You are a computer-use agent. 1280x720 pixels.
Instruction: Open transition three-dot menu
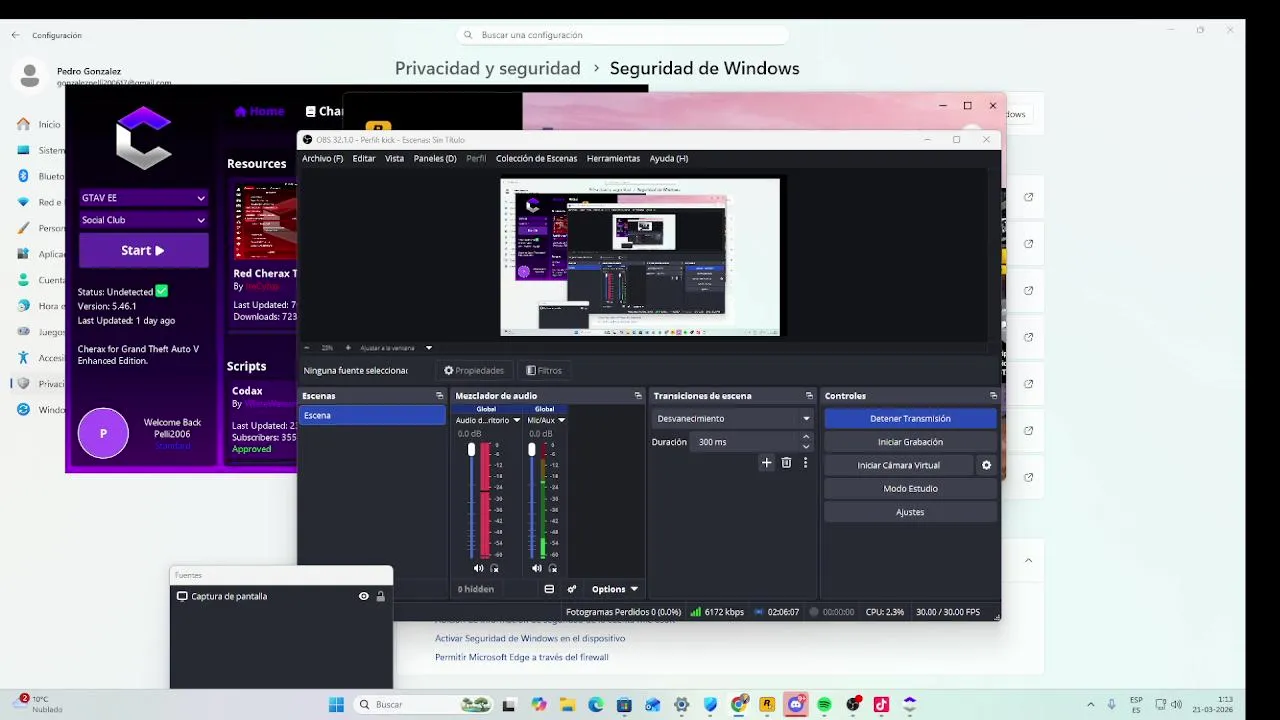point(805,463)
